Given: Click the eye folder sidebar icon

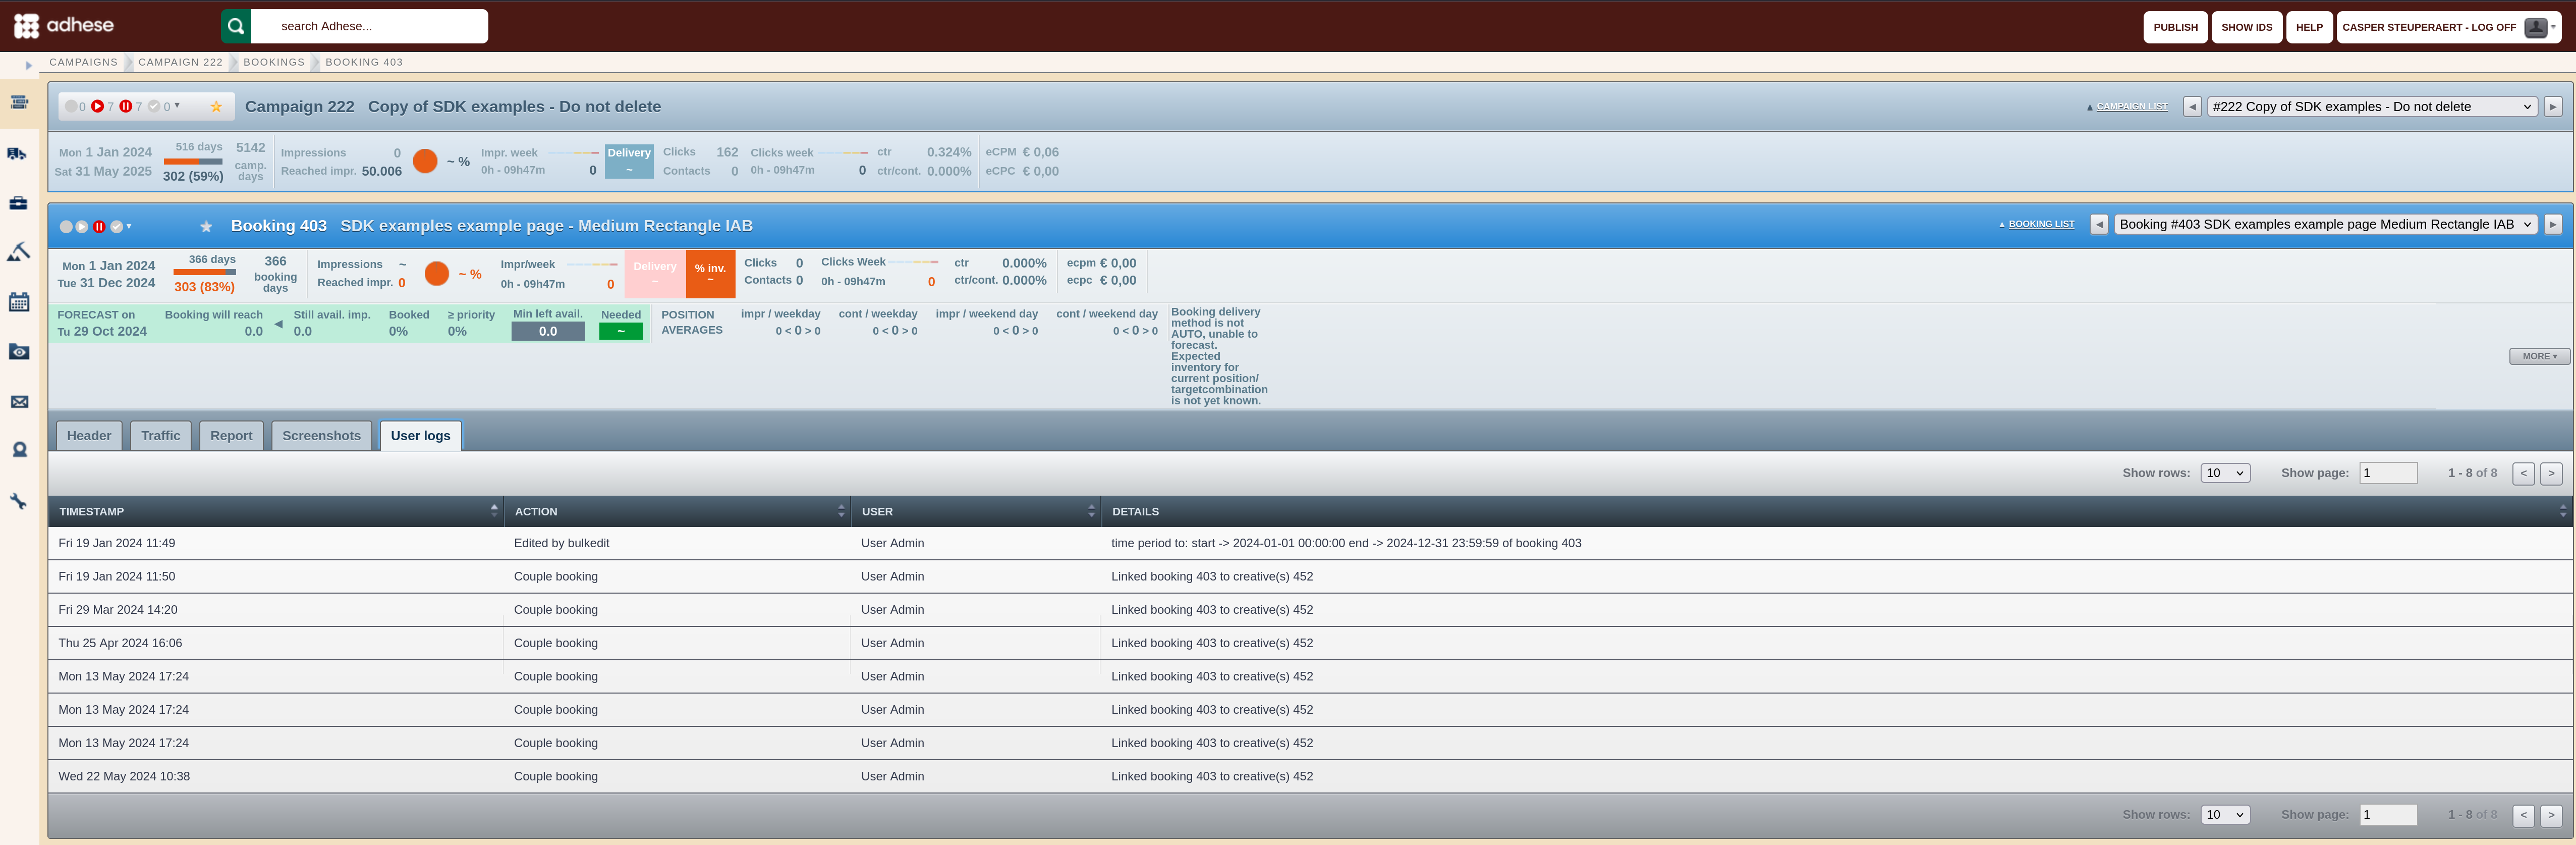Looking at the screenshot, I should 19,352.
